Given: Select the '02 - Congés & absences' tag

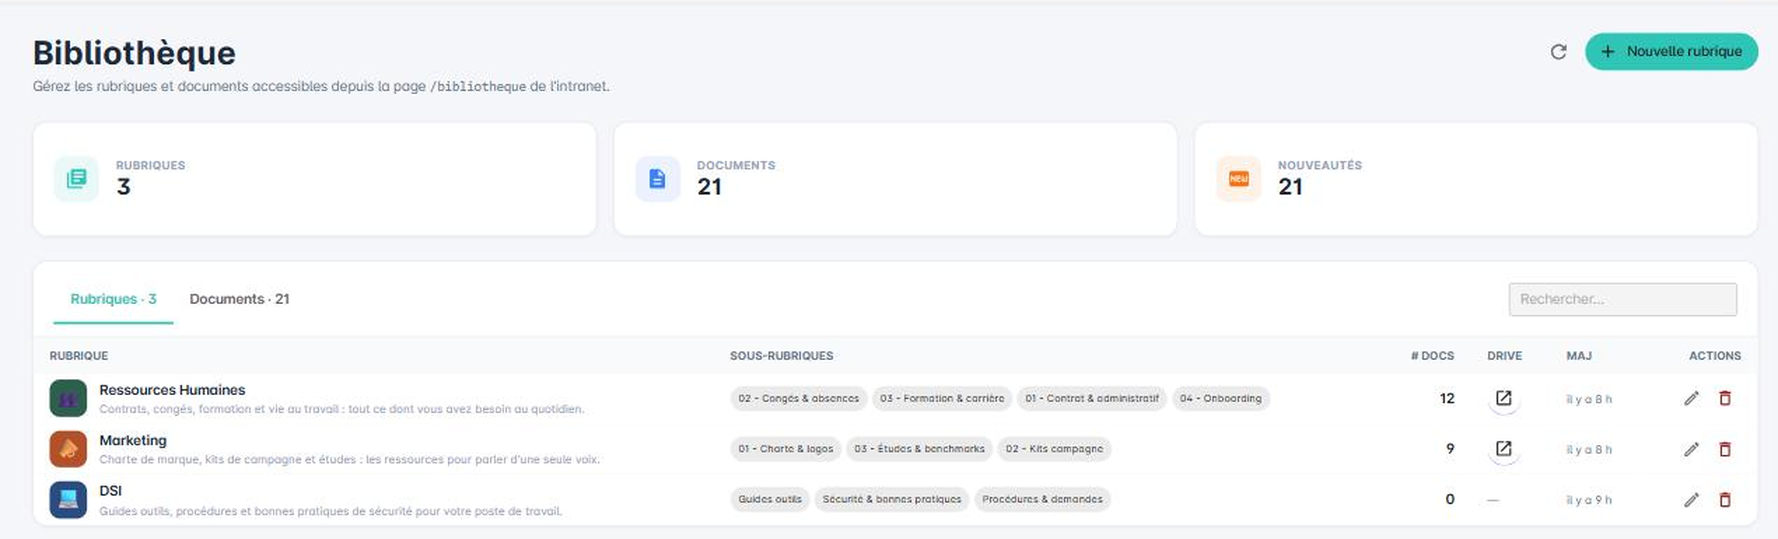Looking at the screenshot, I should click(798, 398).
